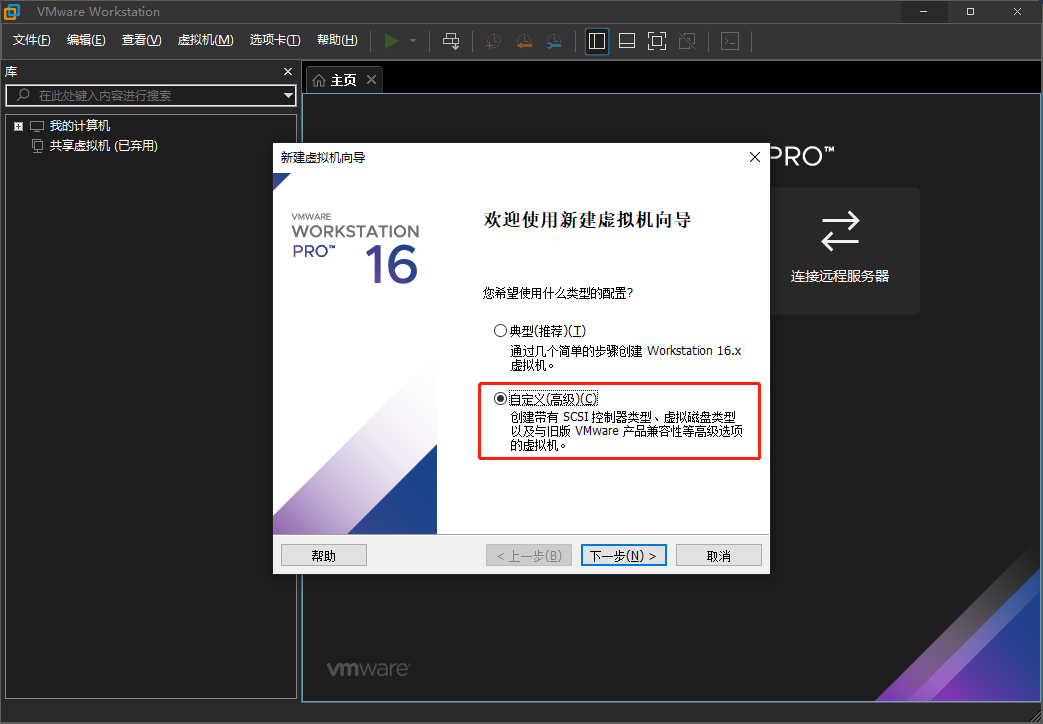Screen dimensions: 1043x724
Task: Close the 新建虚拟机向导 dialog
Action: click(x=754, y=157)
